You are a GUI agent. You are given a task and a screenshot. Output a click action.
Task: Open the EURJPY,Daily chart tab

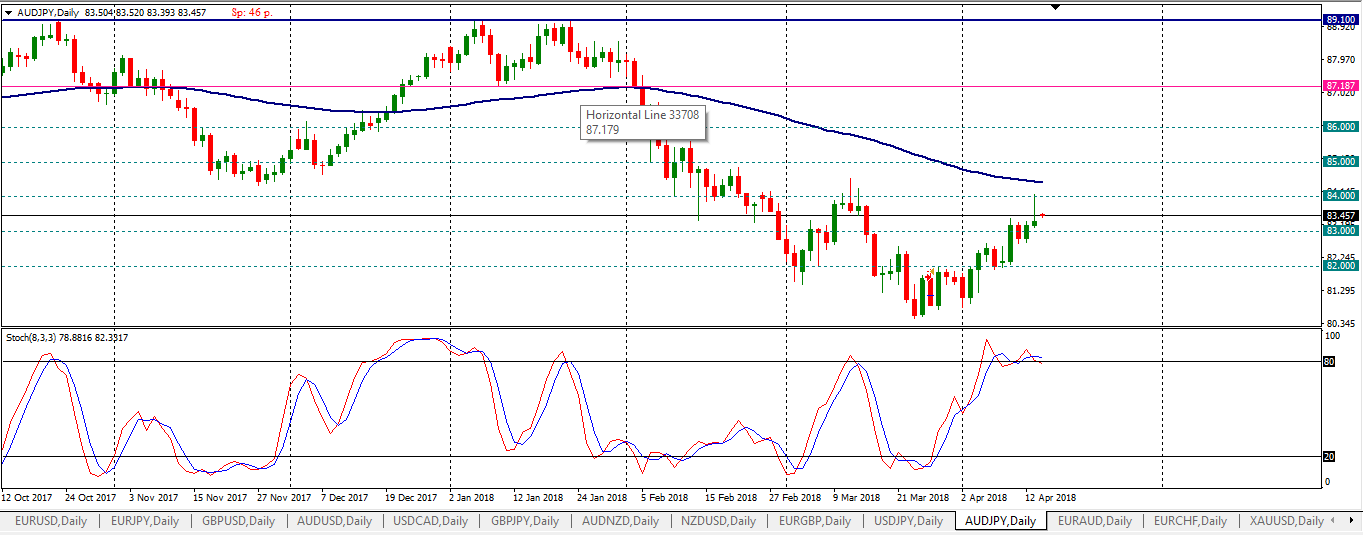tap(145, 521)
